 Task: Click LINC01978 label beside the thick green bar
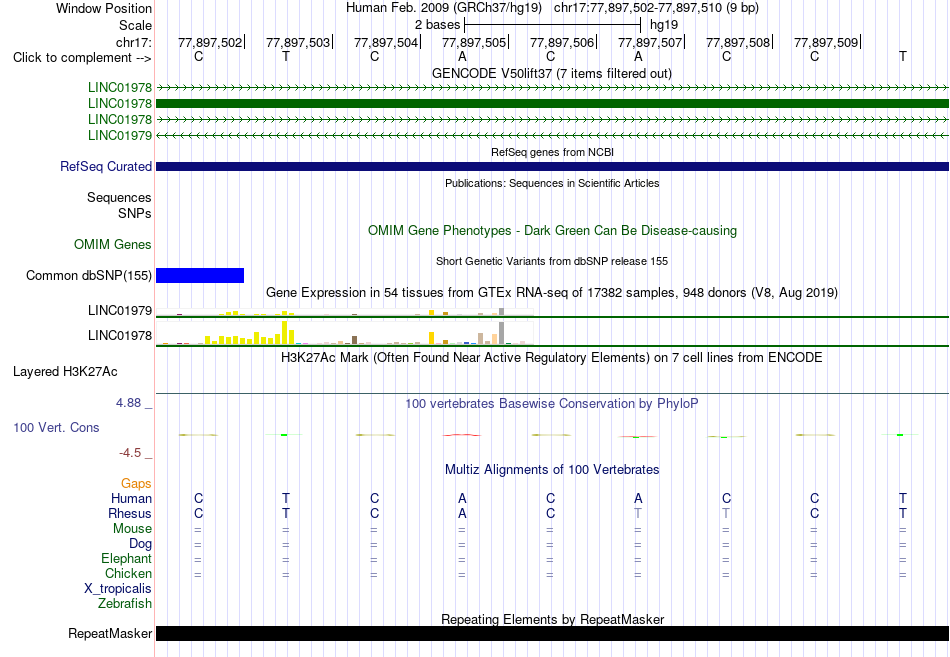(x=120, y=104)
